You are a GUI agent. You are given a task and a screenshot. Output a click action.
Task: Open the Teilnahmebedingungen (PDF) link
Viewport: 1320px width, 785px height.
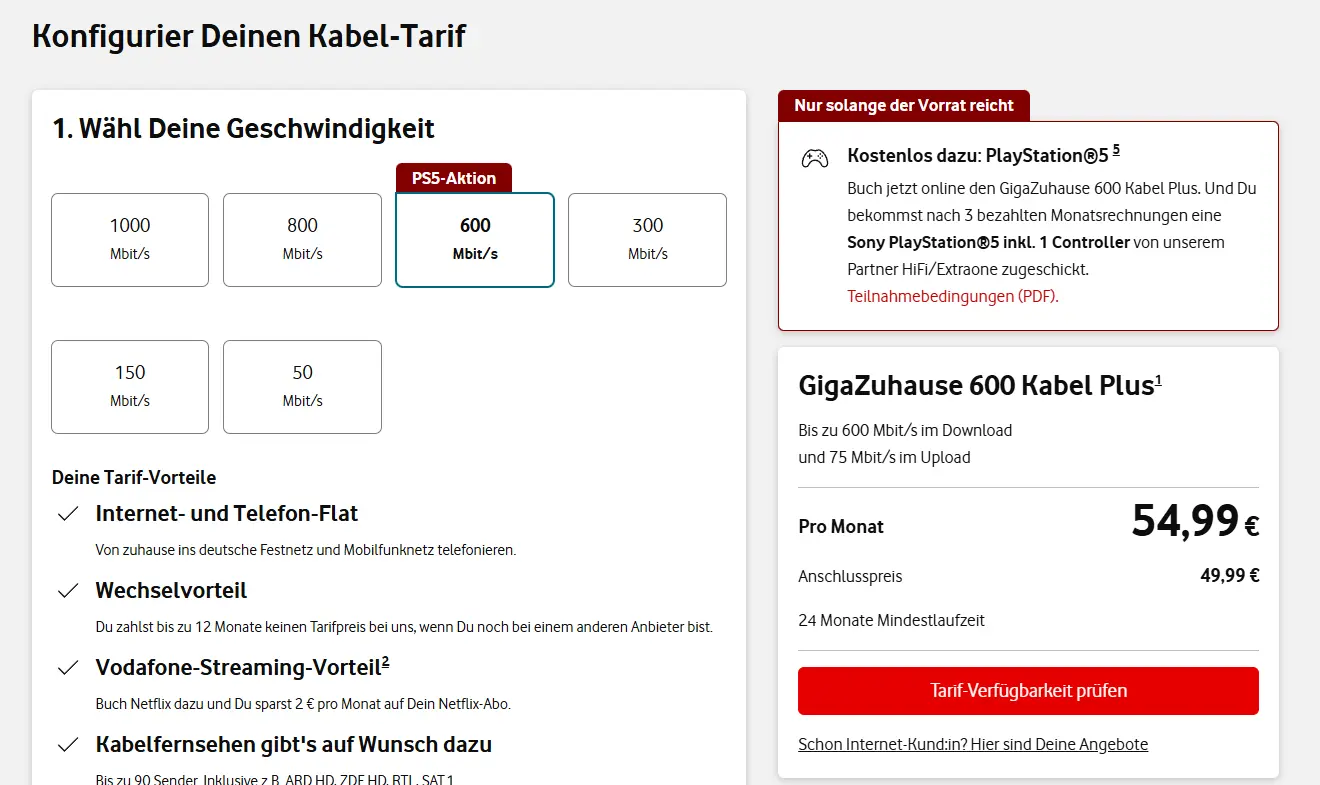[x=952, y=297]
